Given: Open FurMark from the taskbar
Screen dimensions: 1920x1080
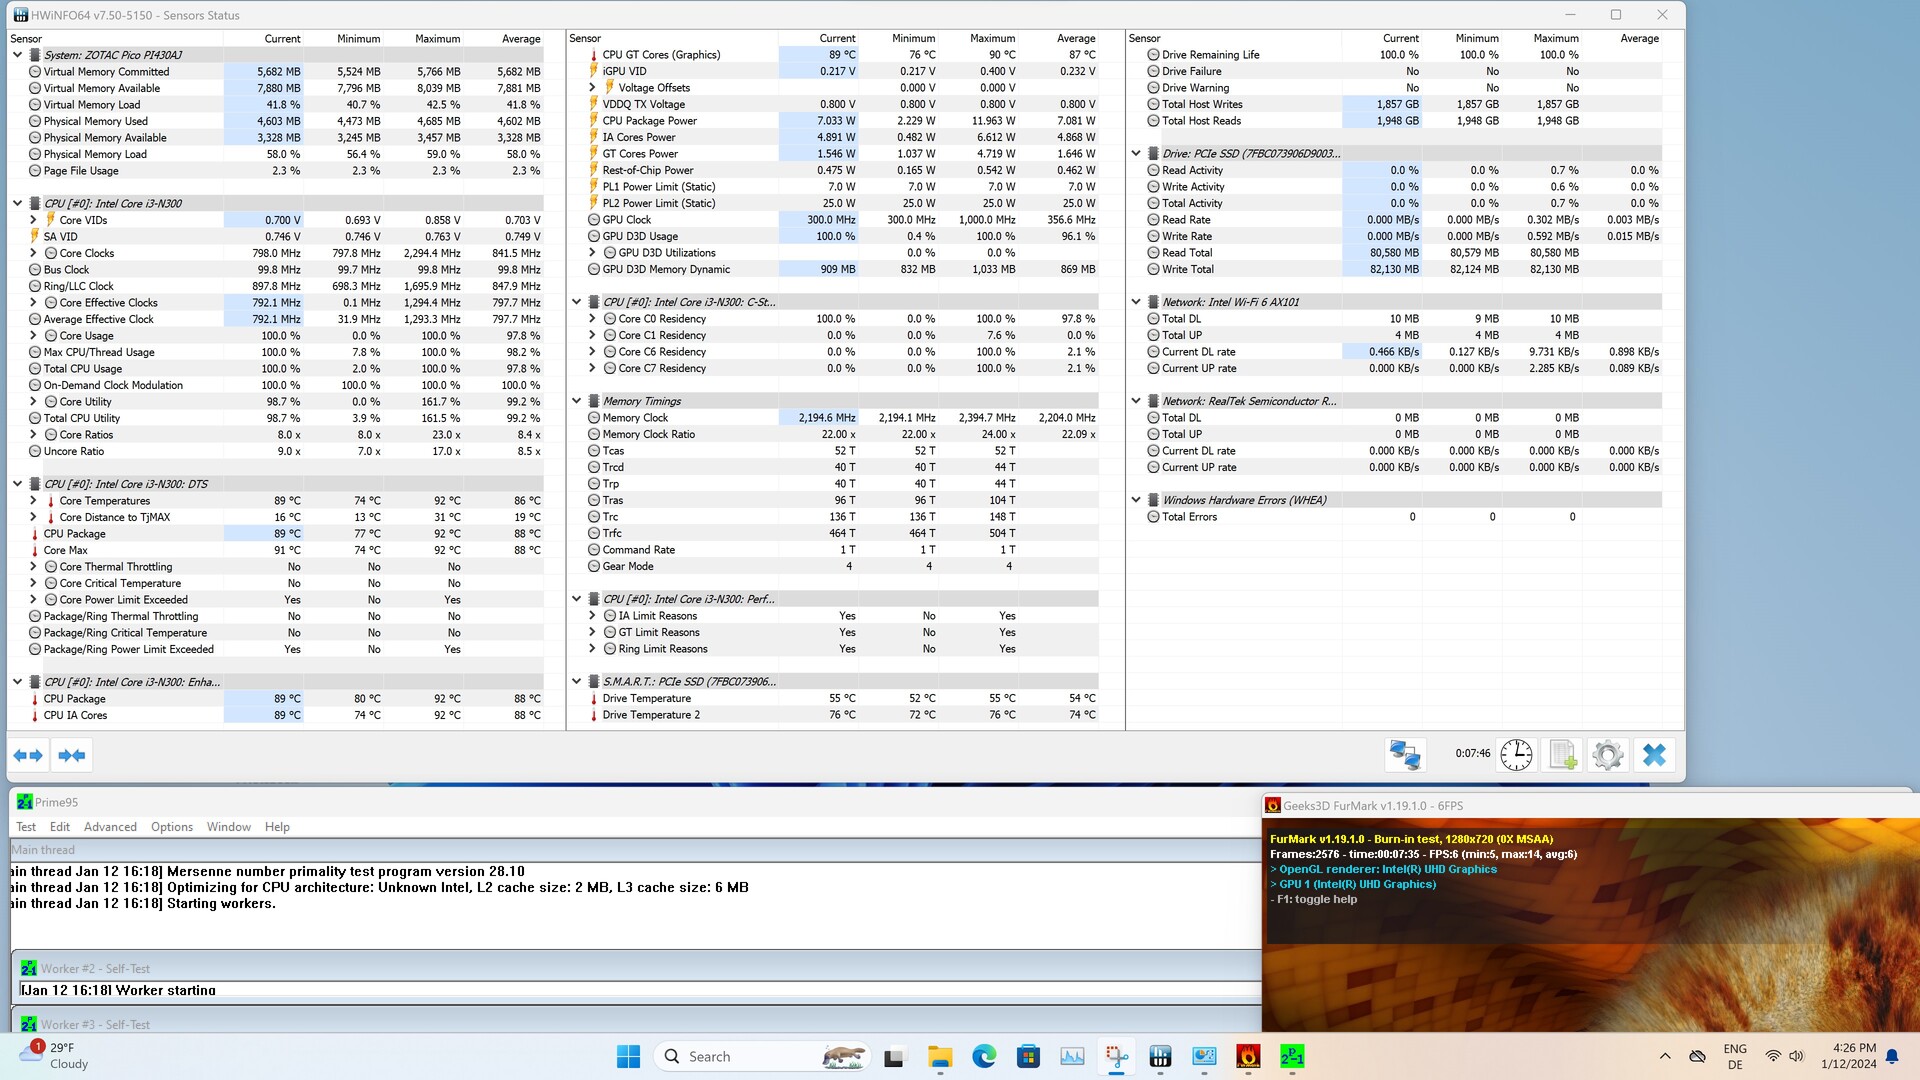Looking at the screenshot, I should [x=1248, y=1057].
